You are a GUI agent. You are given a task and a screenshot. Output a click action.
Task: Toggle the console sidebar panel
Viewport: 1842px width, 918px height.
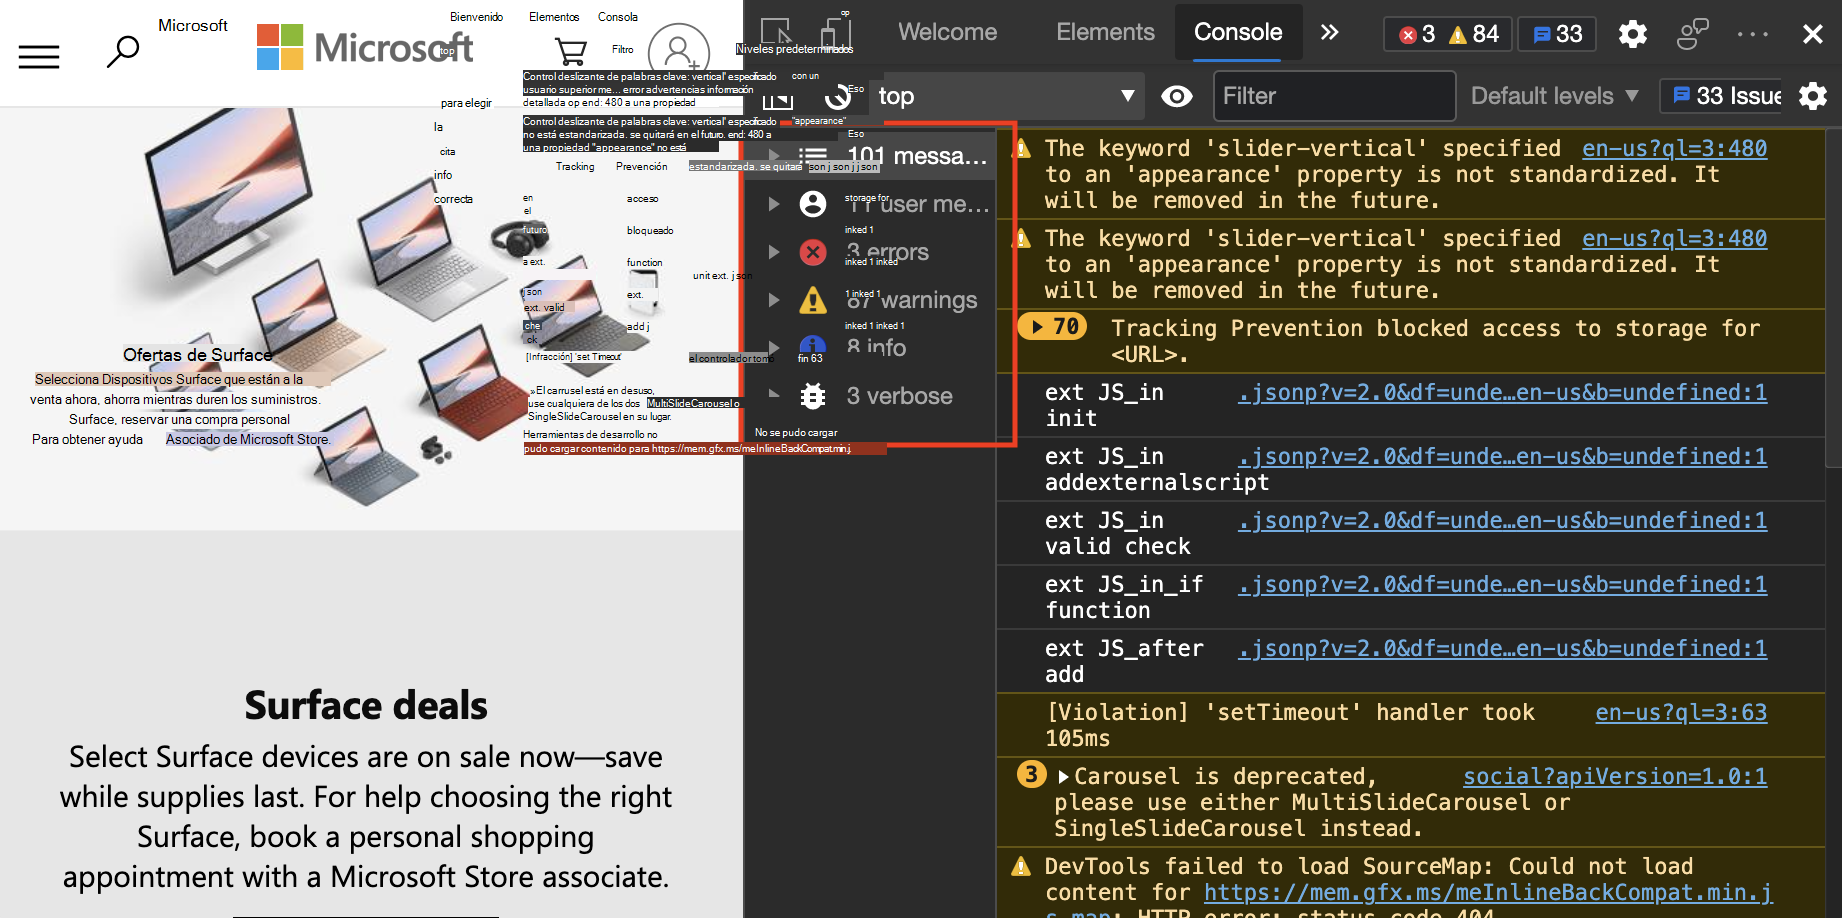tap(778, 97)
